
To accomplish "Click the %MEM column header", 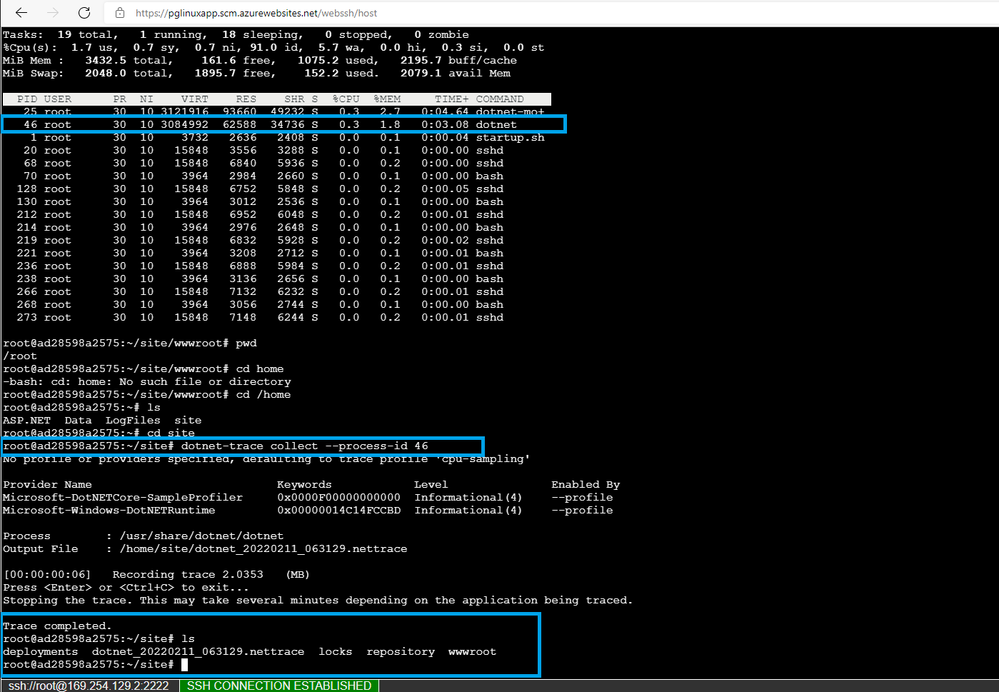I will click(387, 99).
